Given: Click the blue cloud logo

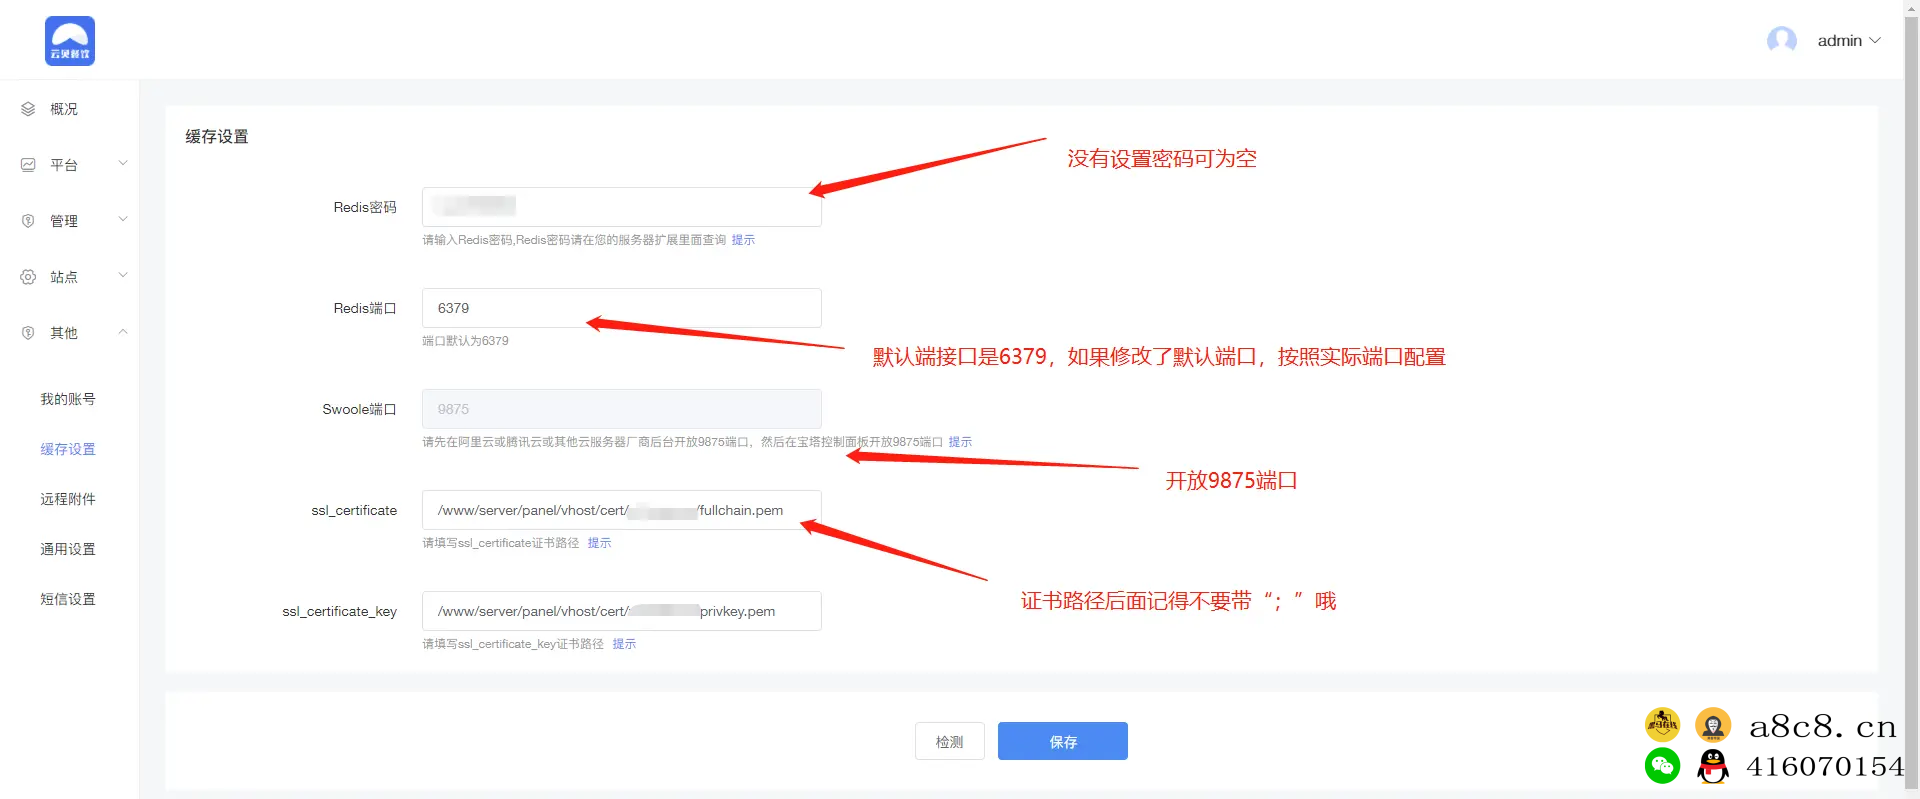Looking at the screenshot, I should click(70, 41).
